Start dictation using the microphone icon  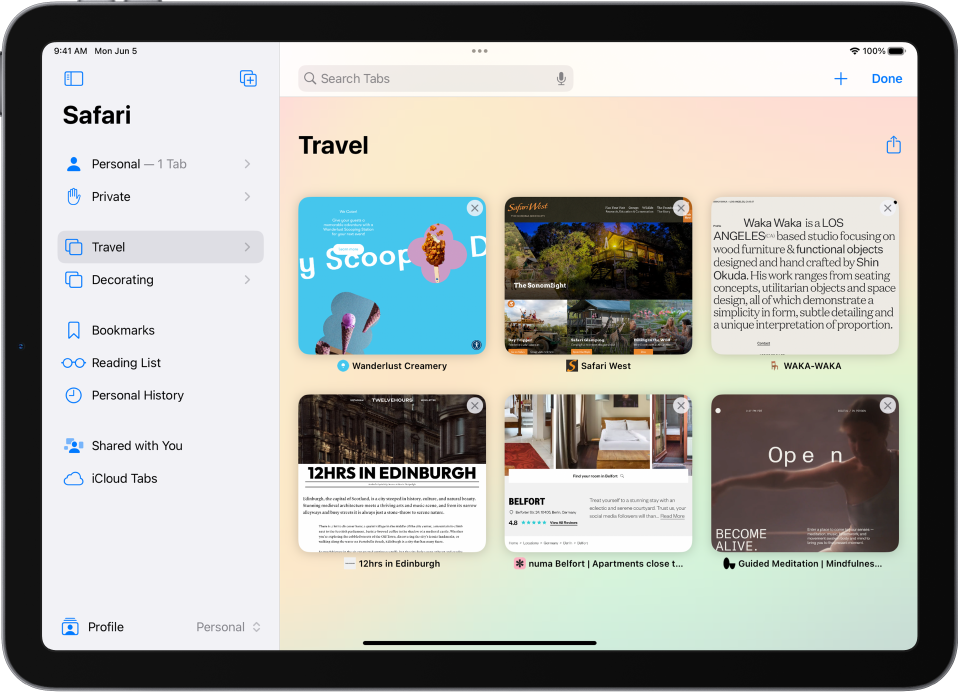pyautogui.click(x=561, y=78)
